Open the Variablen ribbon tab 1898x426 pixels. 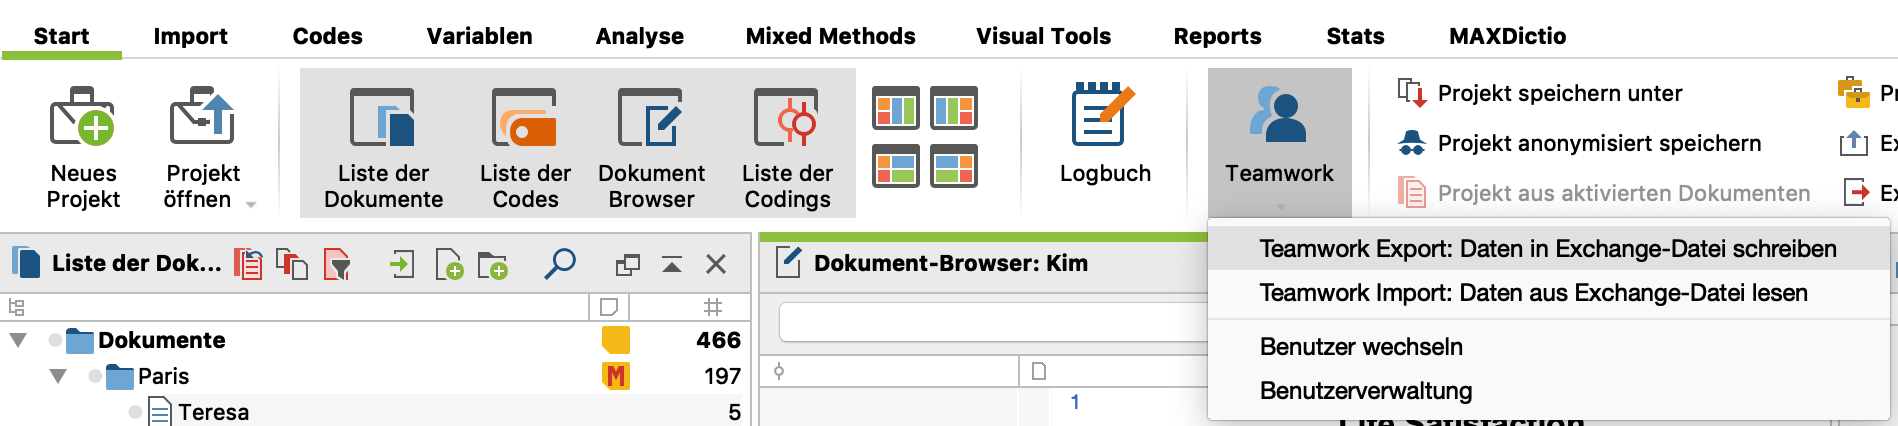[x=479, y=36]
